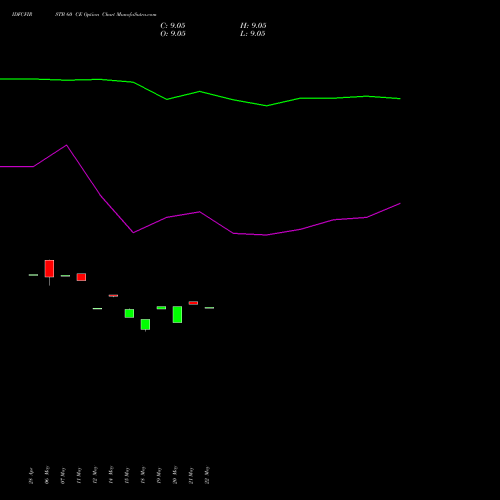Click the flat green candle above 07 May

click(x=65, y=276)
